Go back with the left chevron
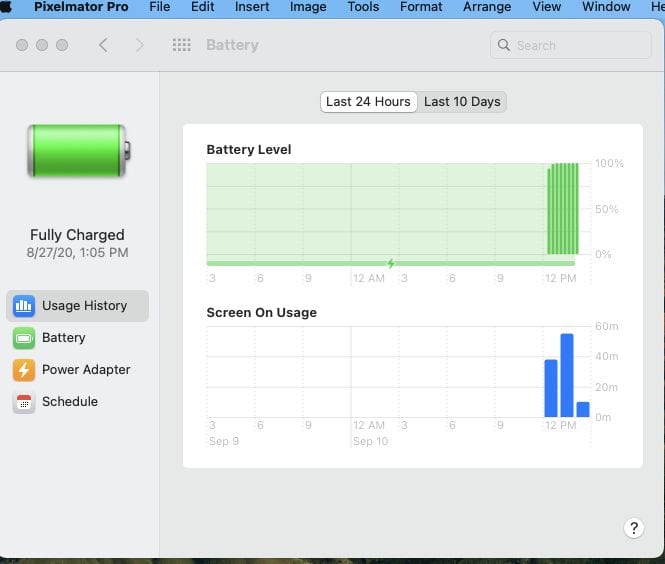This screenshot has height=564, width=665. (x=103, y=45)
